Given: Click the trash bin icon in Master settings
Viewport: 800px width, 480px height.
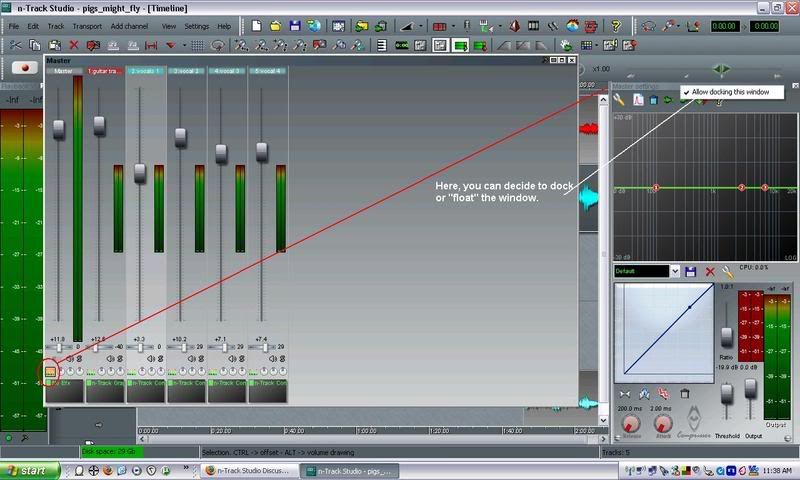Looking at the screenshot, I should coord(654,100).
